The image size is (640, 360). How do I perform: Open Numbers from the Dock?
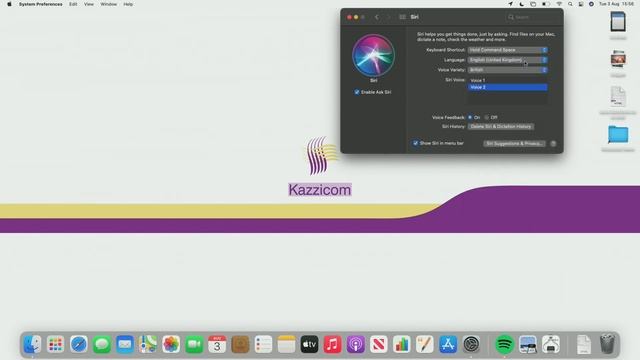[402, 344]
